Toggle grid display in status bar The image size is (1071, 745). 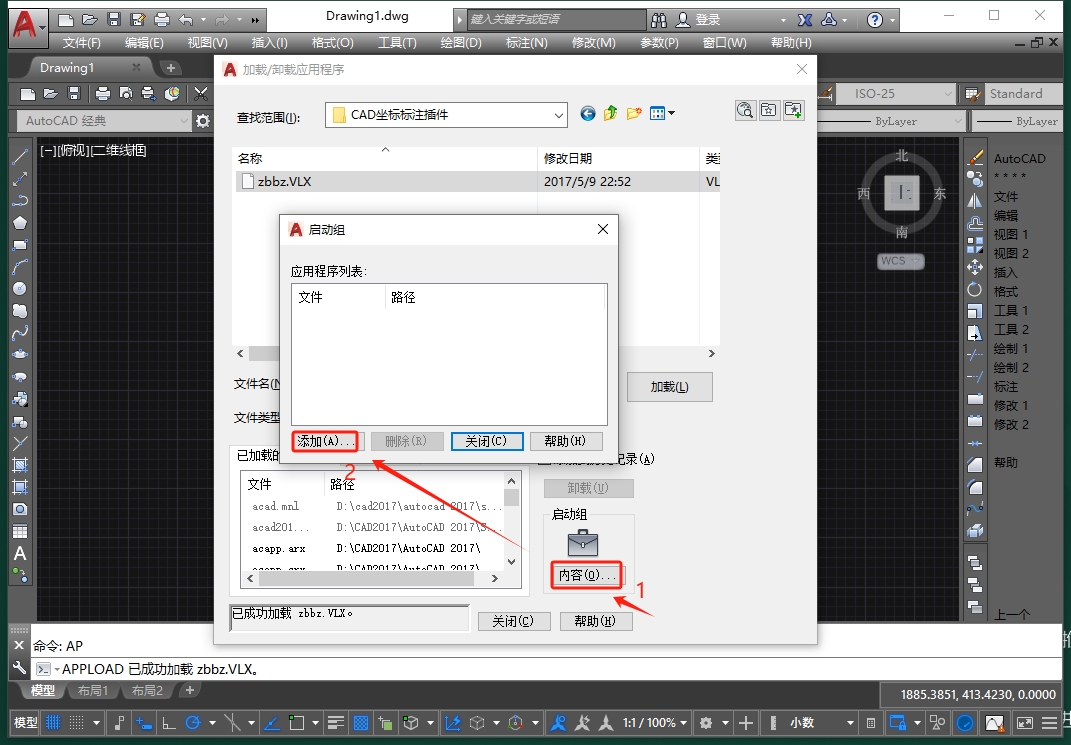(x=53, y=722)
